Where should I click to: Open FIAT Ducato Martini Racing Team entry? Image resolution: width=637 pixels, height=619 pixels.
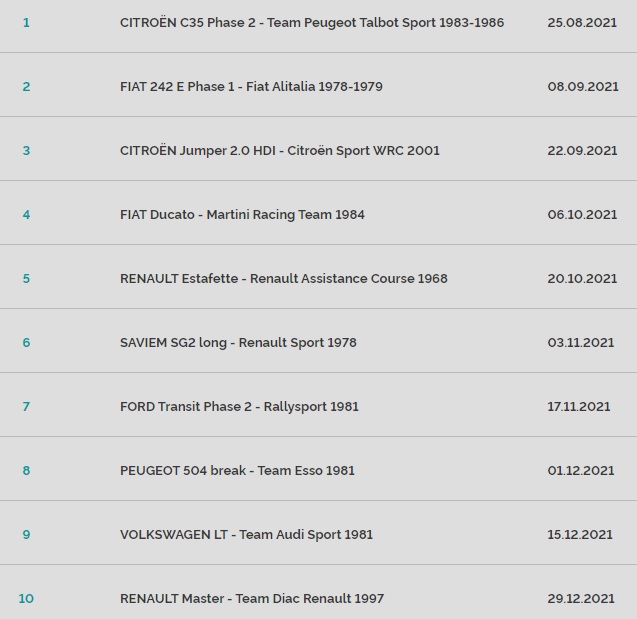click(242, 215)
